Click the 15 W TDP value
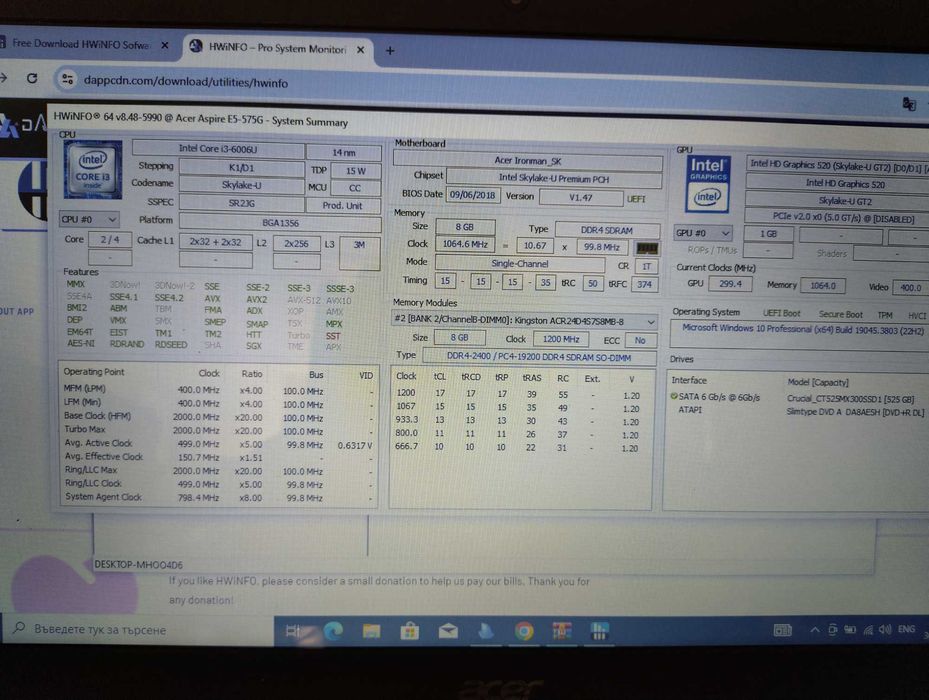This screenshot has height=700, width=929. tap(355, 171)
